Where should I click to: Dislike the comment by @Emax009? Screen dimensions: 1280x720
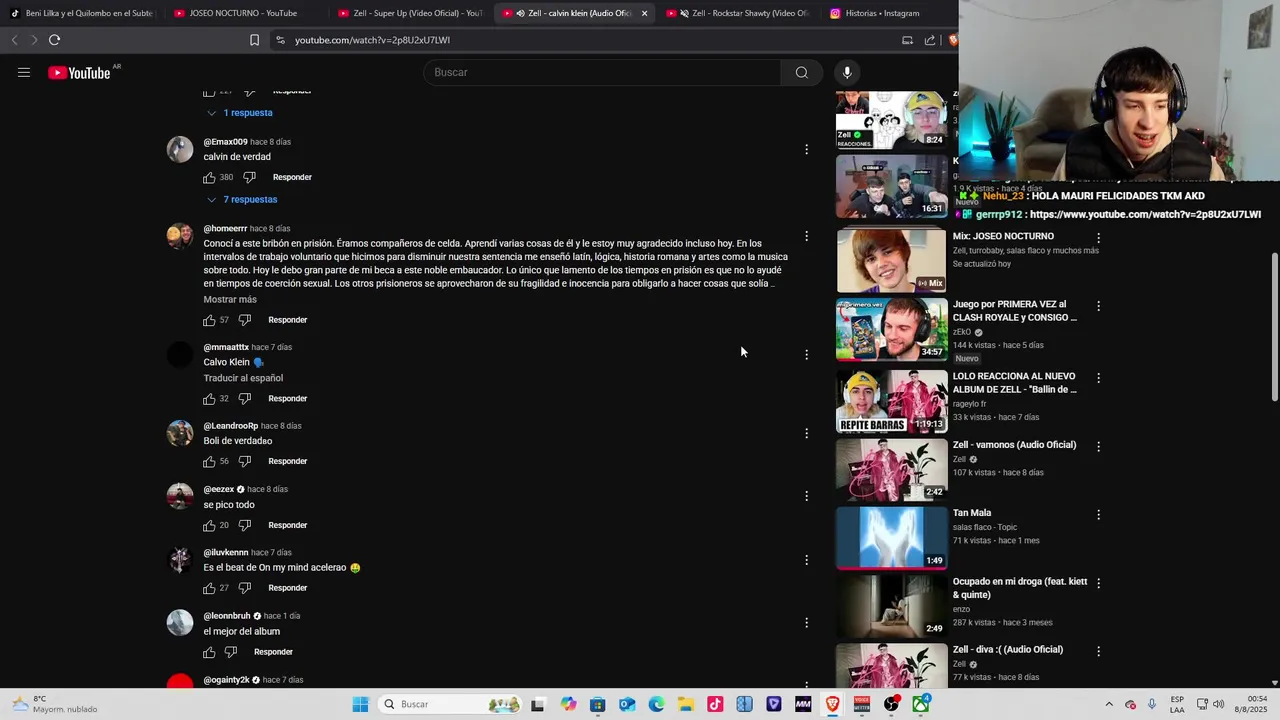249,177
